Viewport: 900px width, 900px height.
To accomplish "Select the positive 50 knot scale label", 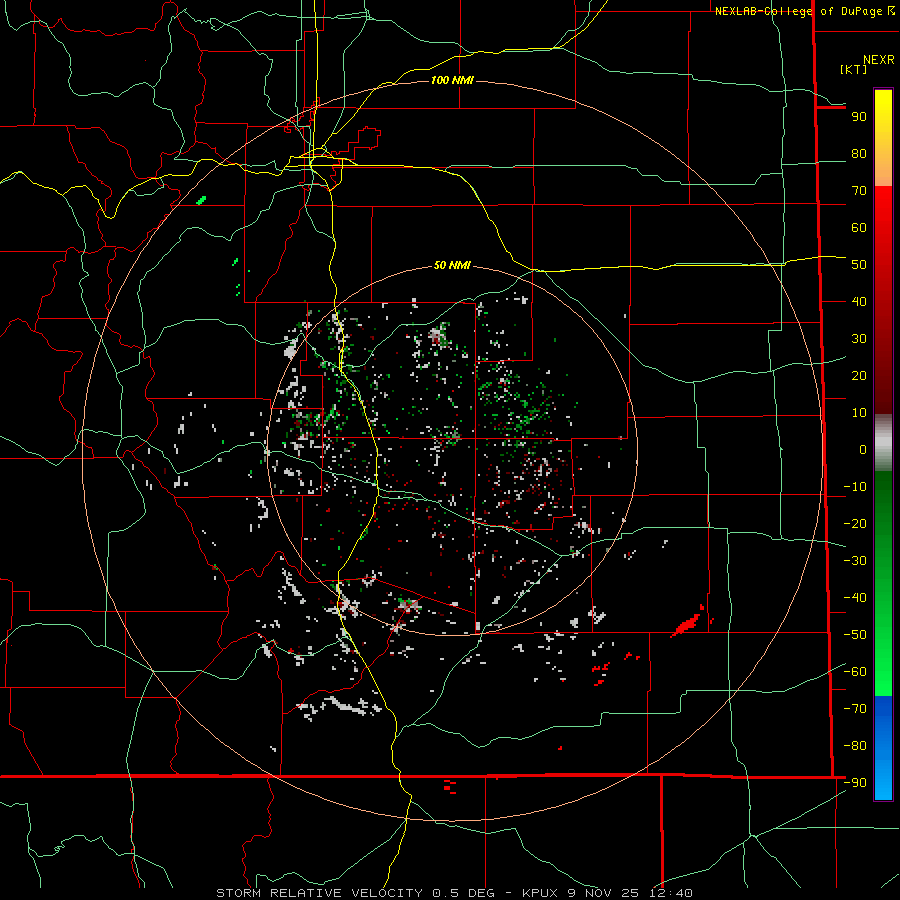I will click(x=859, y=265).
